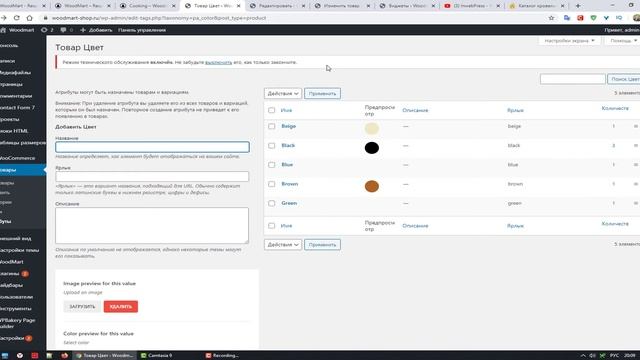Switch to the 'Cooking – Woodmart' tab

coord(148,6)
